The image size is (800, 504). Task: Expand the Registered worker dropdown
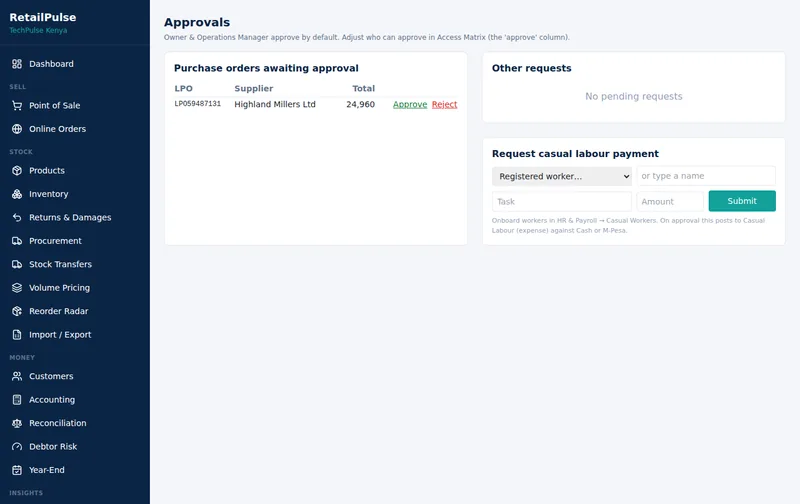[x=562, y=177]
